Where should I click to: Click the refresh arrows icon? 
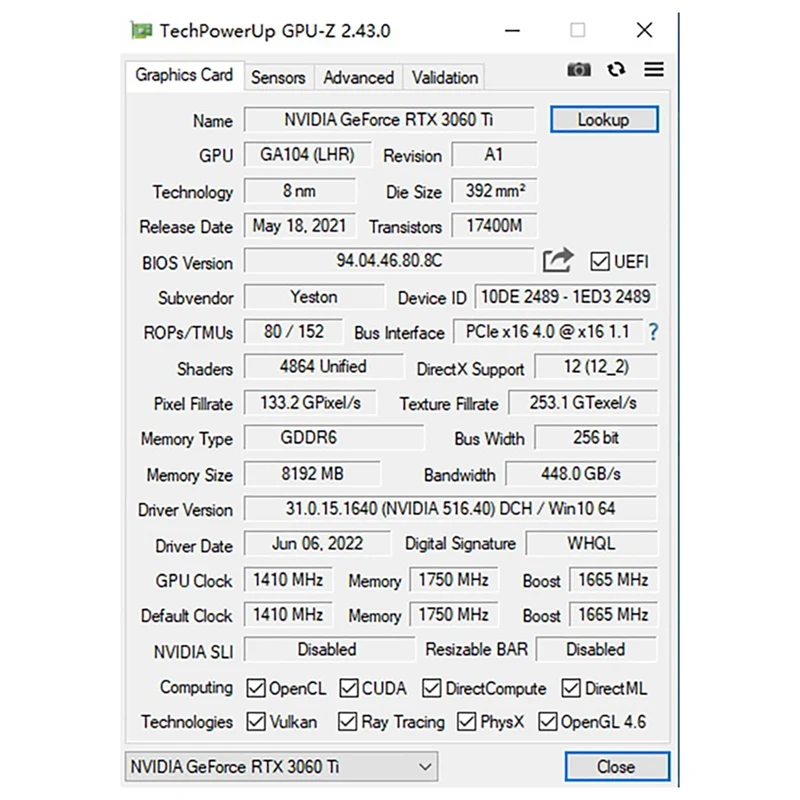pos(616,69)
